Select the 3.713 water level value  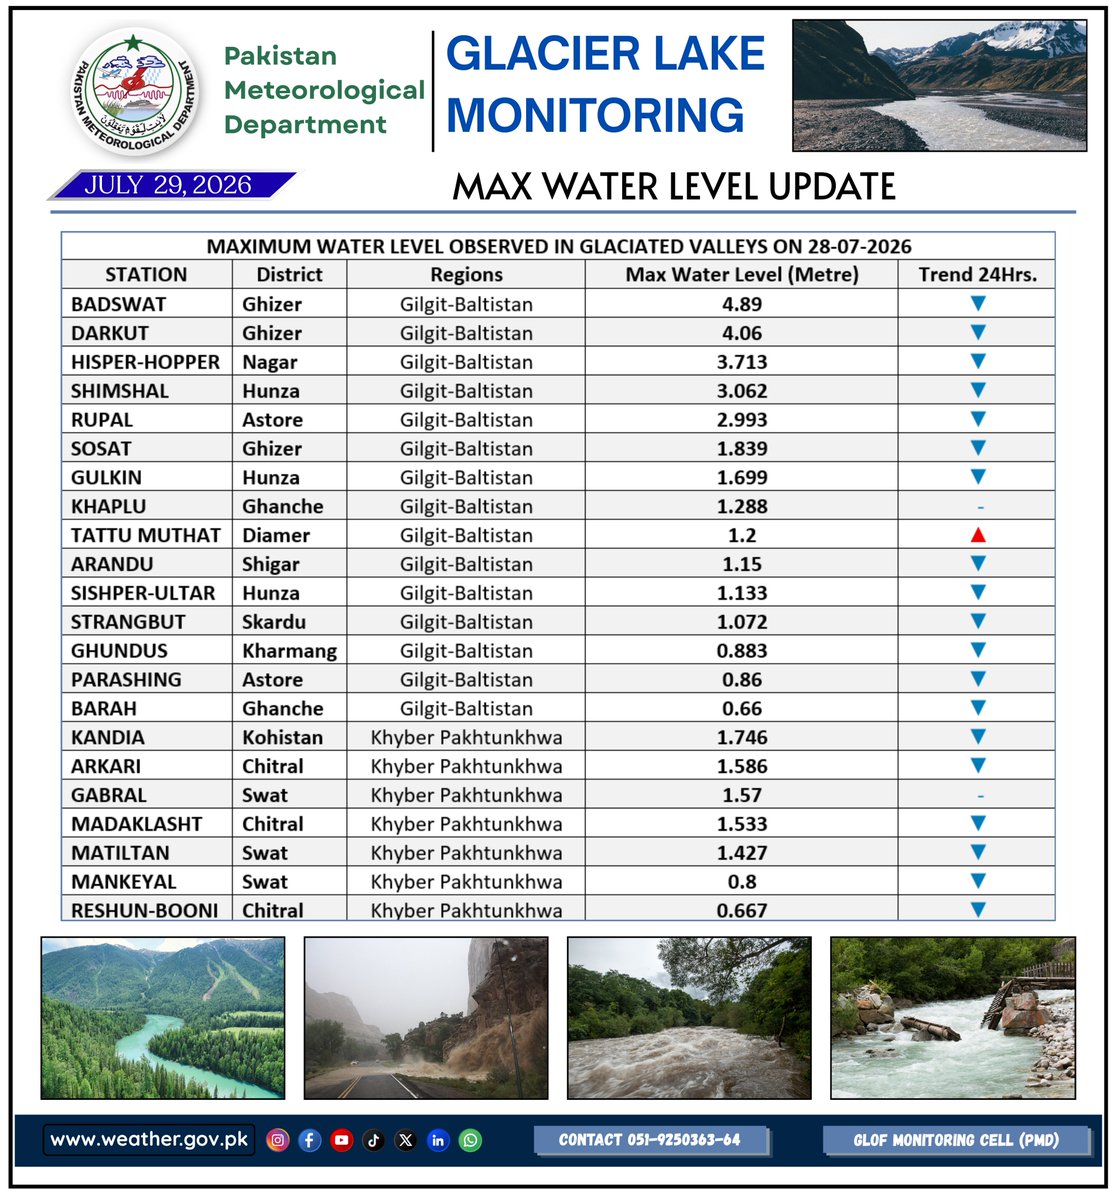click(742, 362)
